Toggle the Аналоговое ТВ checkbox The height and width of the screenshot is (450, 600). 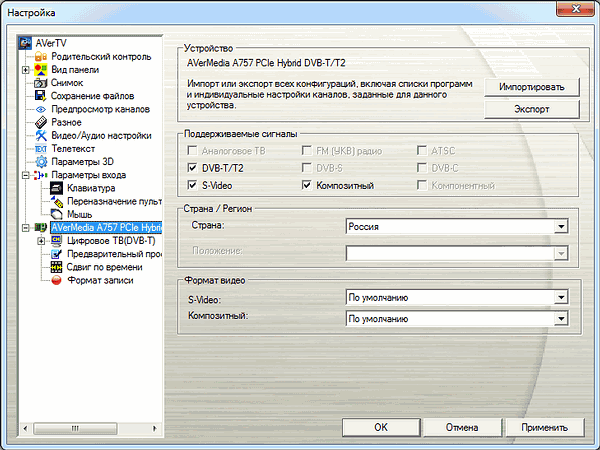click(192, 150)
